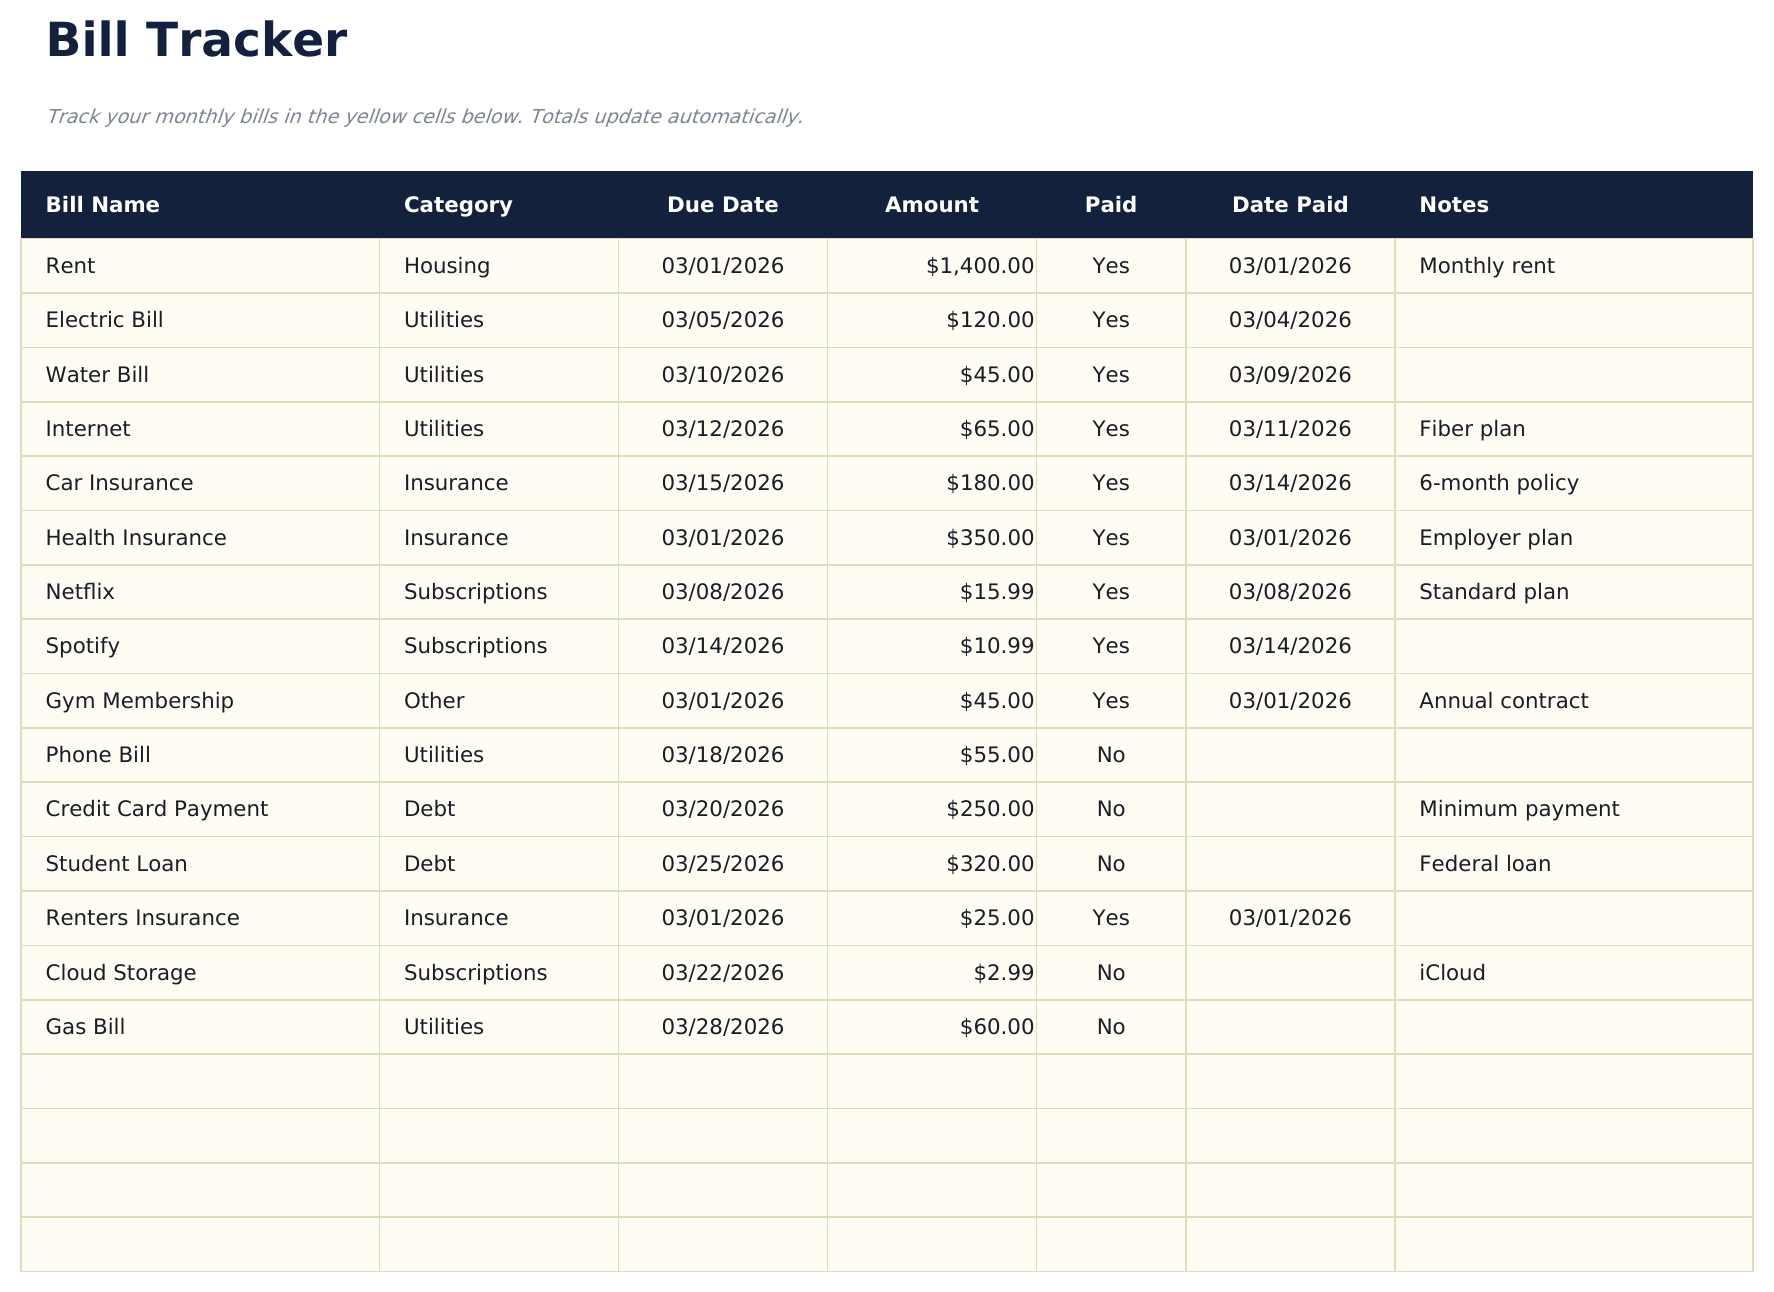This screenshot has height=1292, width=1774.
Task: Select the Paid status for Phone Bill
Action: pos(1110,754)
